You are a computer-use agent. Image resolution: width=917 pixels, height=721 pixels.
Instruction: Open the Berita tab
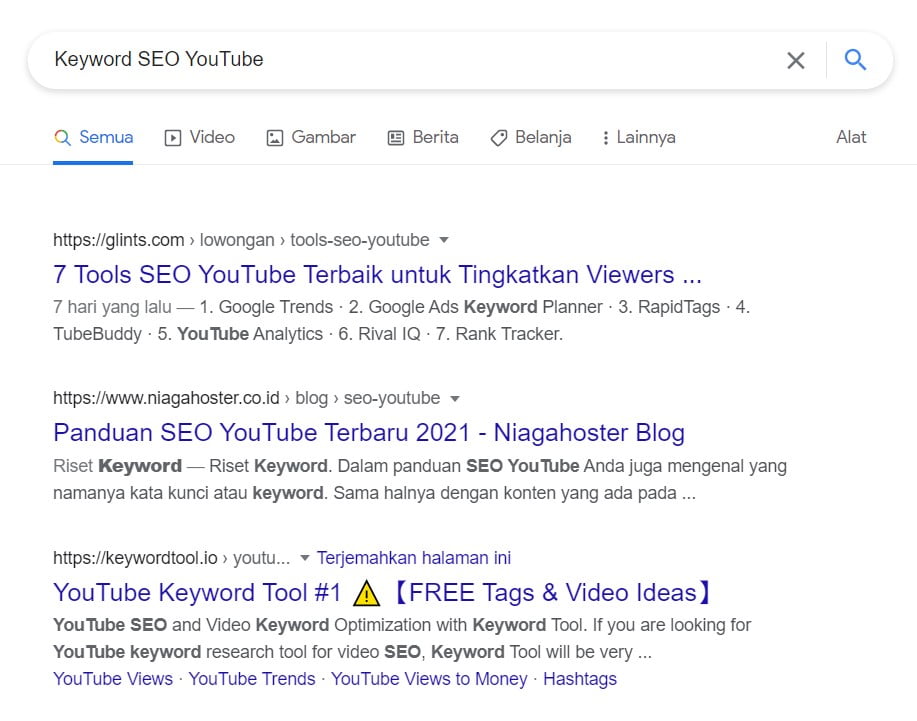[x=423, y=137]
